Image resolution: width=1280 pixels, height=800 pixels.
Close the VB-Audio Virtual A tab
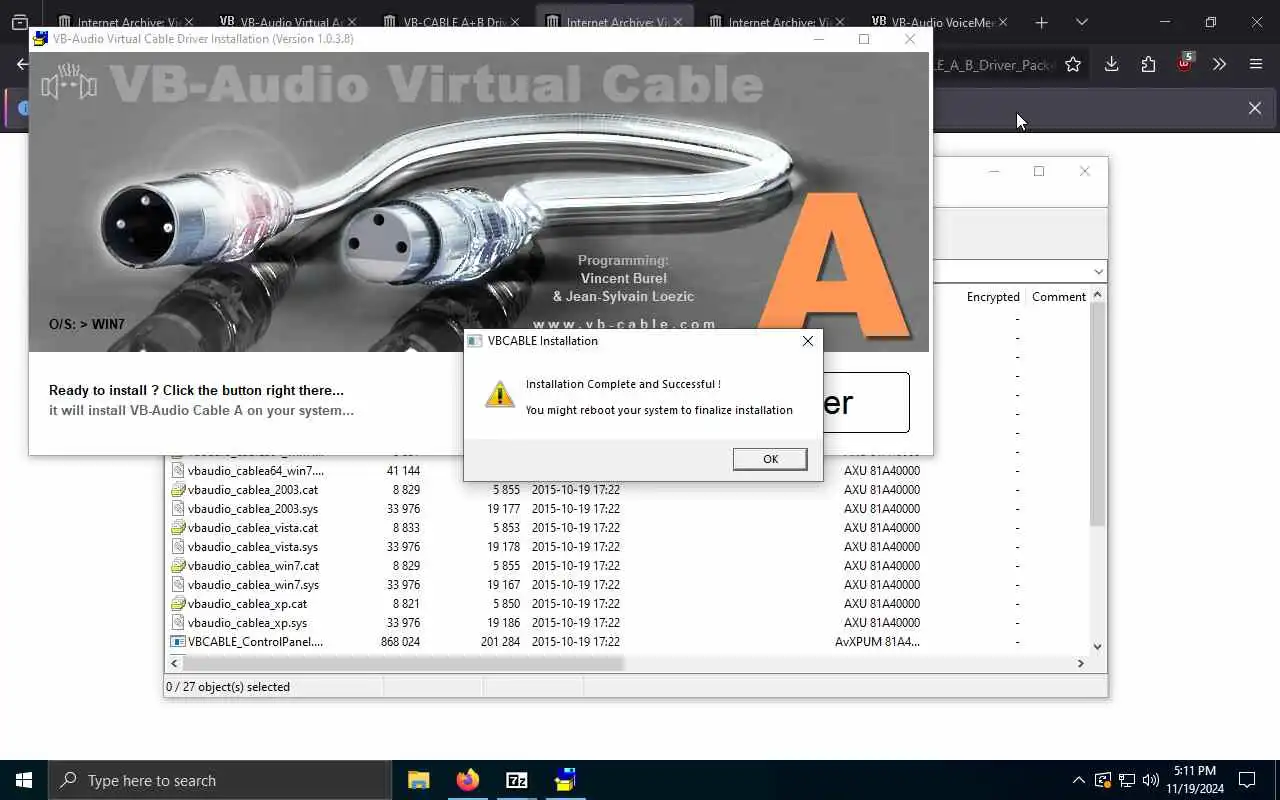coord(351,22)
